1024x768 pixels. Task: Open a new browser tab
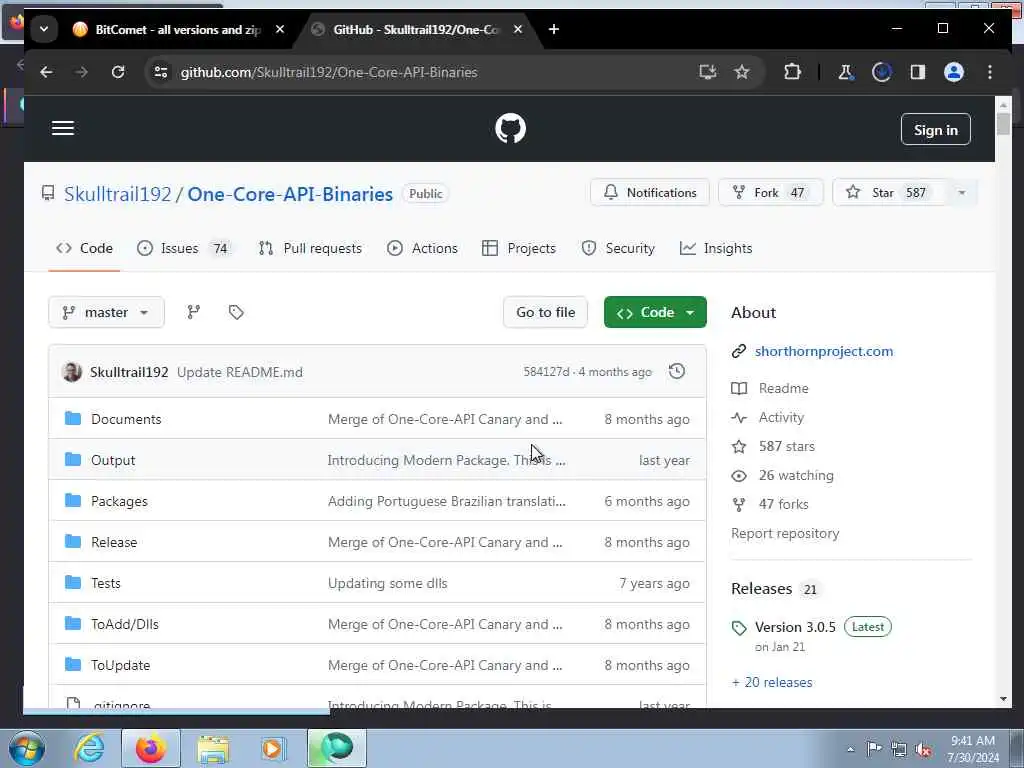[x=553, y=29]
